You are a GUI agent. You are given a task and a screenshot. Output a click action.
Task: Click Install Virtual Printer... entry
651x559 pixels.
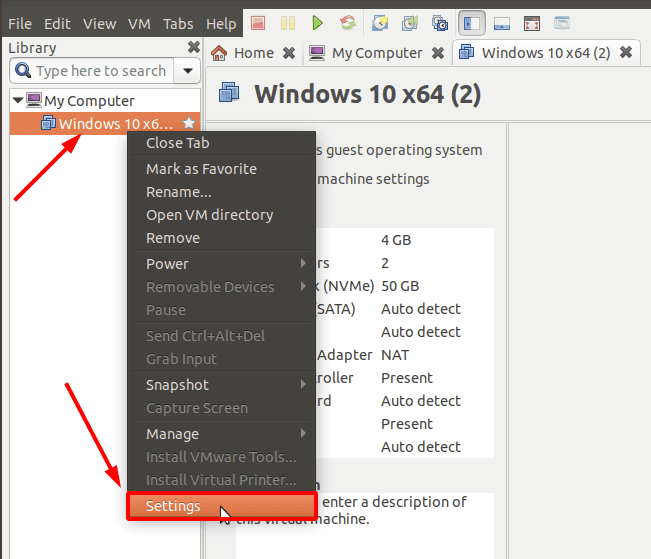click(222, 480)
